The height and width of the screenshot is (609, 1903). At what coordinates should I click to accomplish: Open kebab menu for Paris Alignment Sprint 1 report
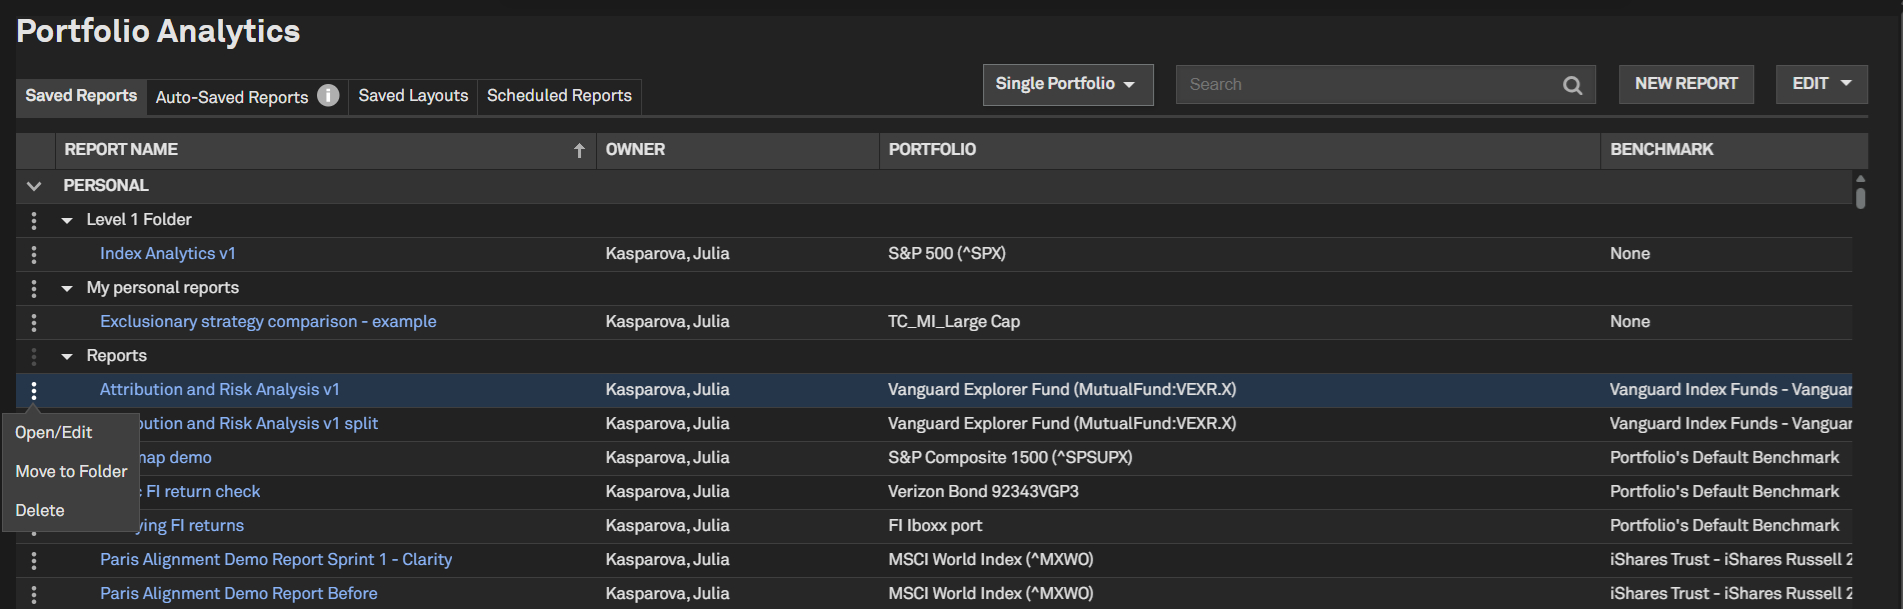point(34,560)
